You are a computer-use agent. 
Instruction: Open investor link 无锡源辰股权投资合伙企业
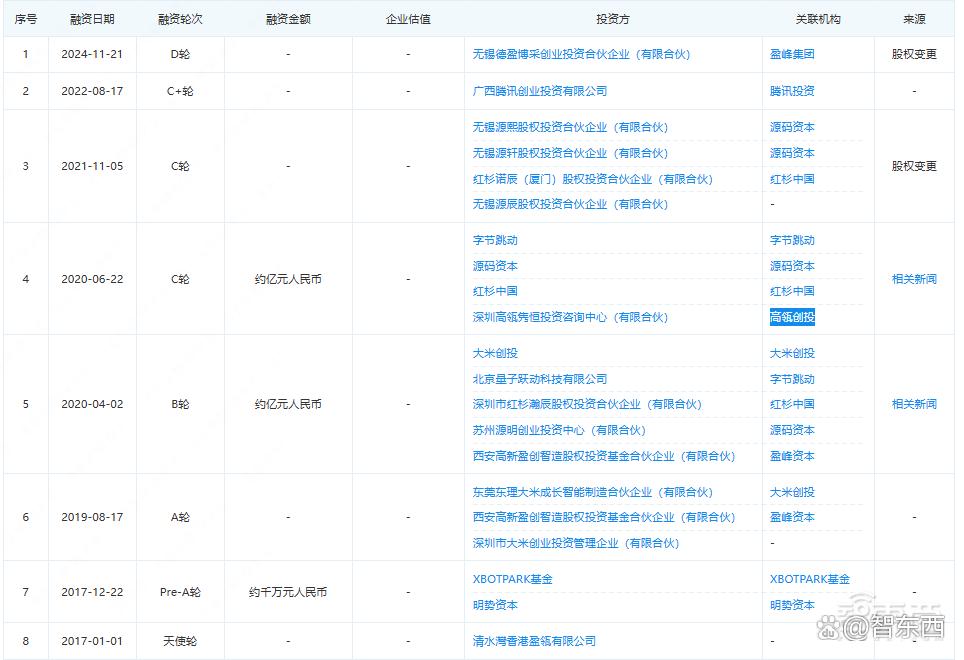coord(570,204)
